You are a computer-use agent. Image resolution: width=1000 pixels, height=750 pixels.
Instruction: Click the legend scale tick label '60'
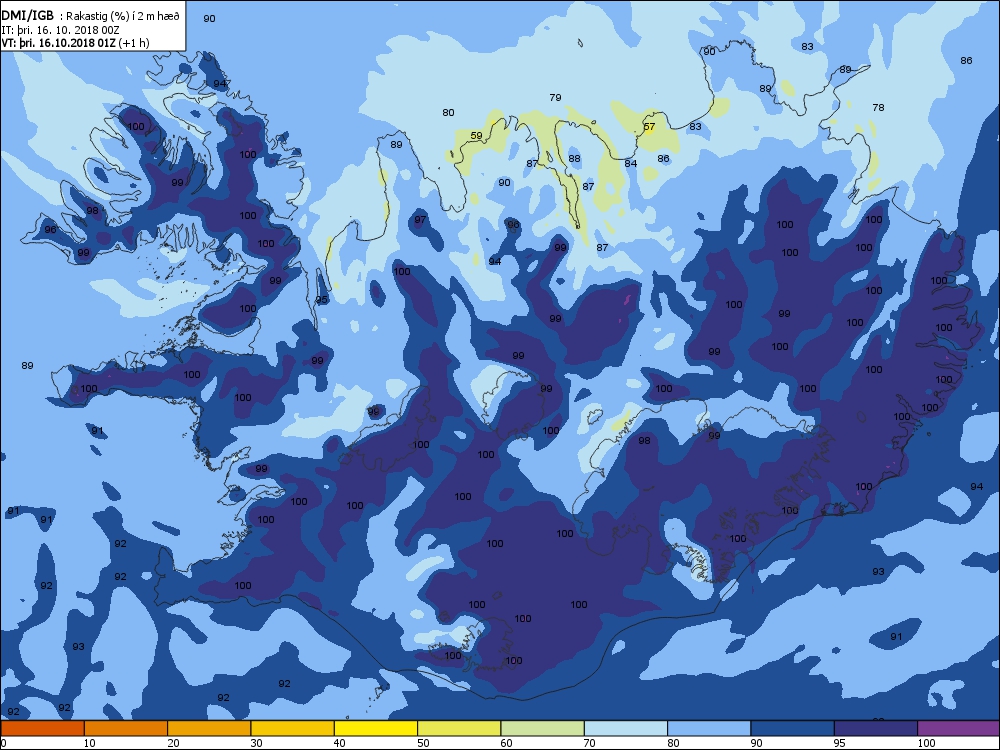tap(507, 743)
